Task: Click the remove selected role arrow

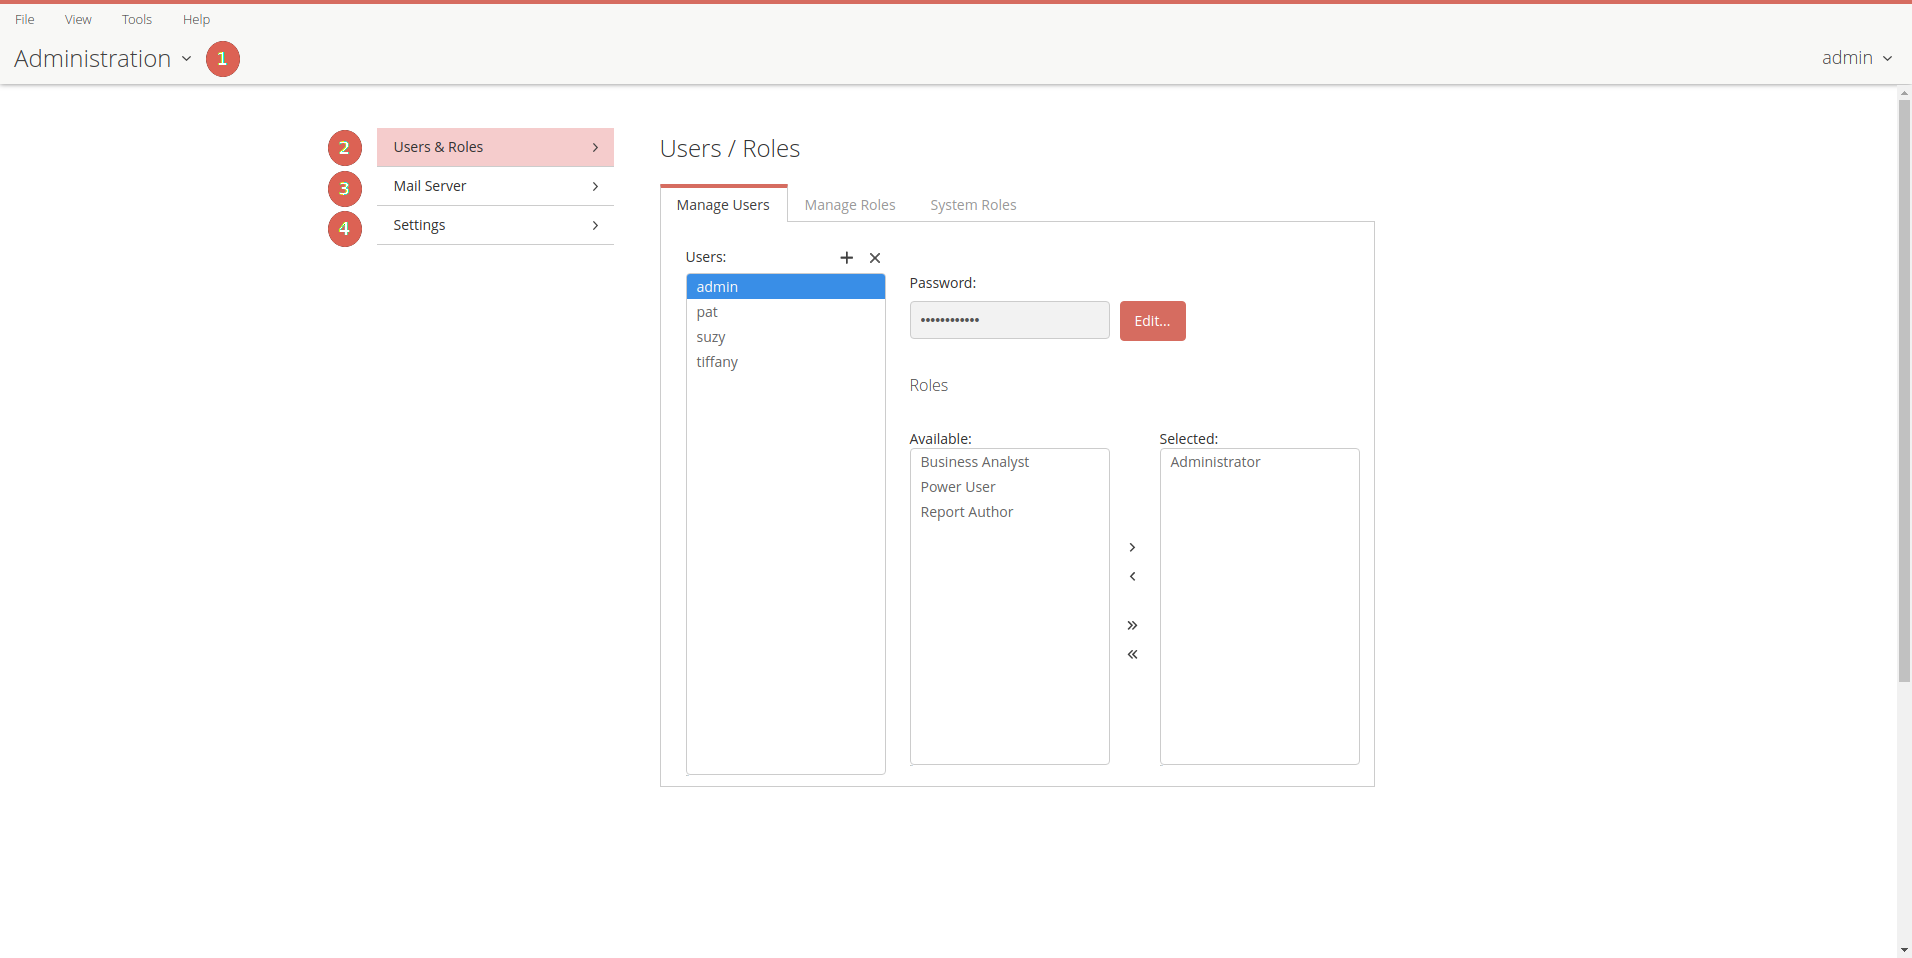Action: (x=1132, y=576)
